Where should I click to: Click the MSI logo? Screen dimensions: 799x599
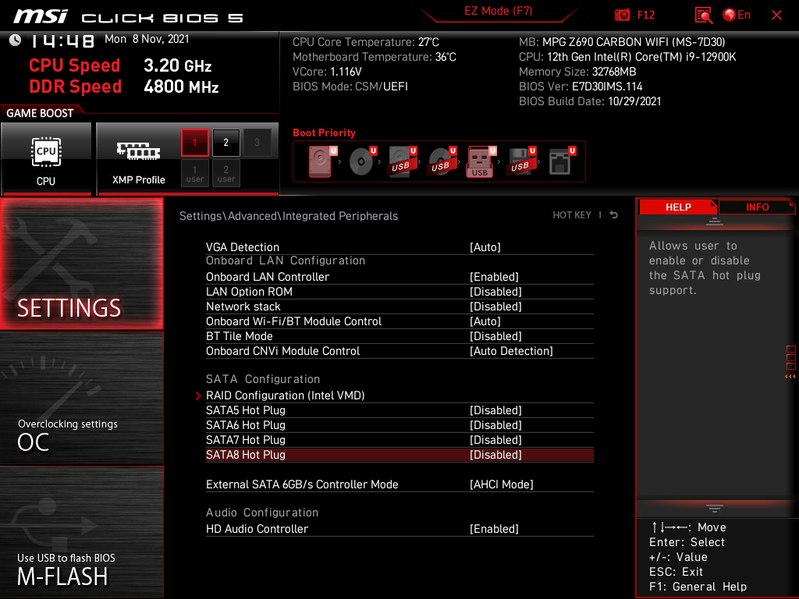[40, 16]
